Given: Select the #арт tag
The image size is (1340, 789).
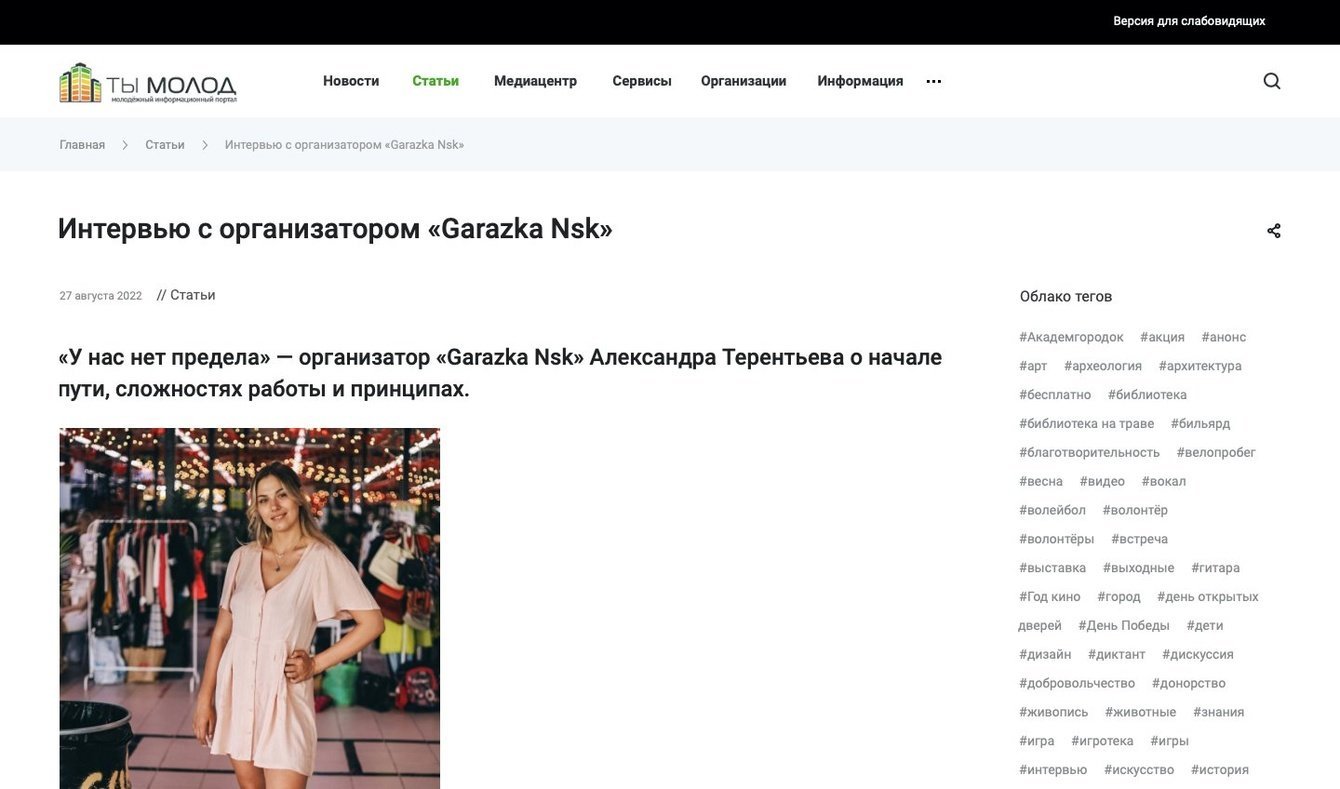Looking at the screenshot, I should [x=1033, y=367].
